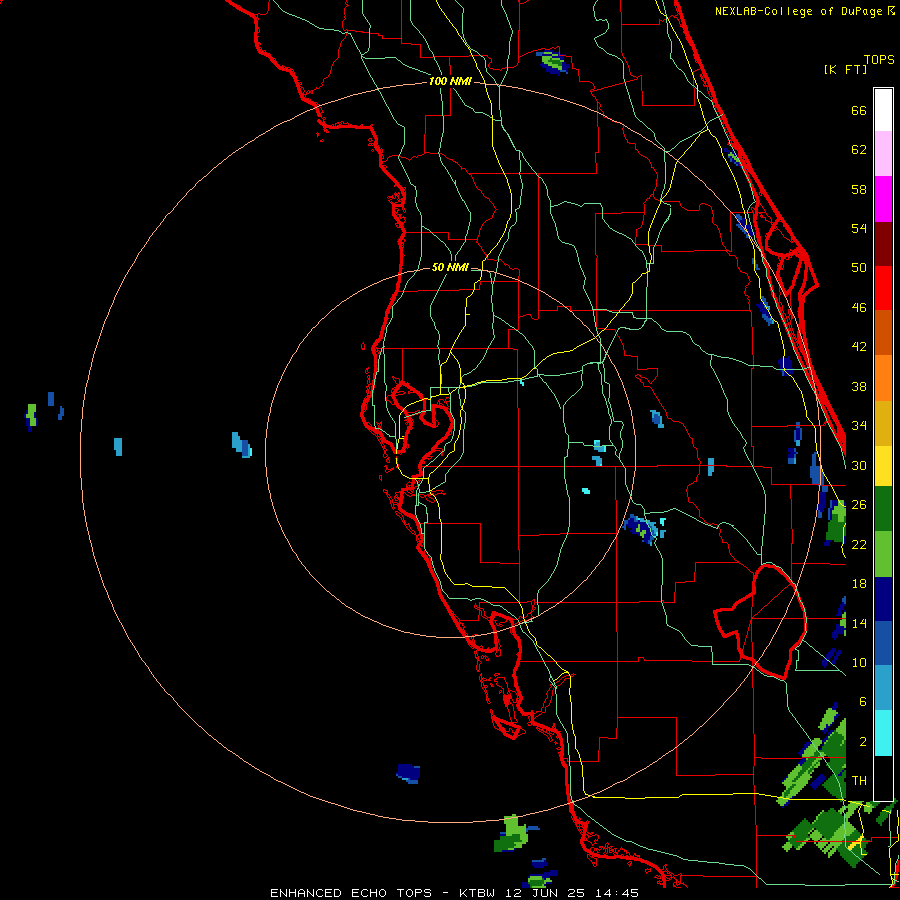900x900 pixels.
Task: Click the ENHANCED ECHO TOPS caption text
Action: [351, 893]
